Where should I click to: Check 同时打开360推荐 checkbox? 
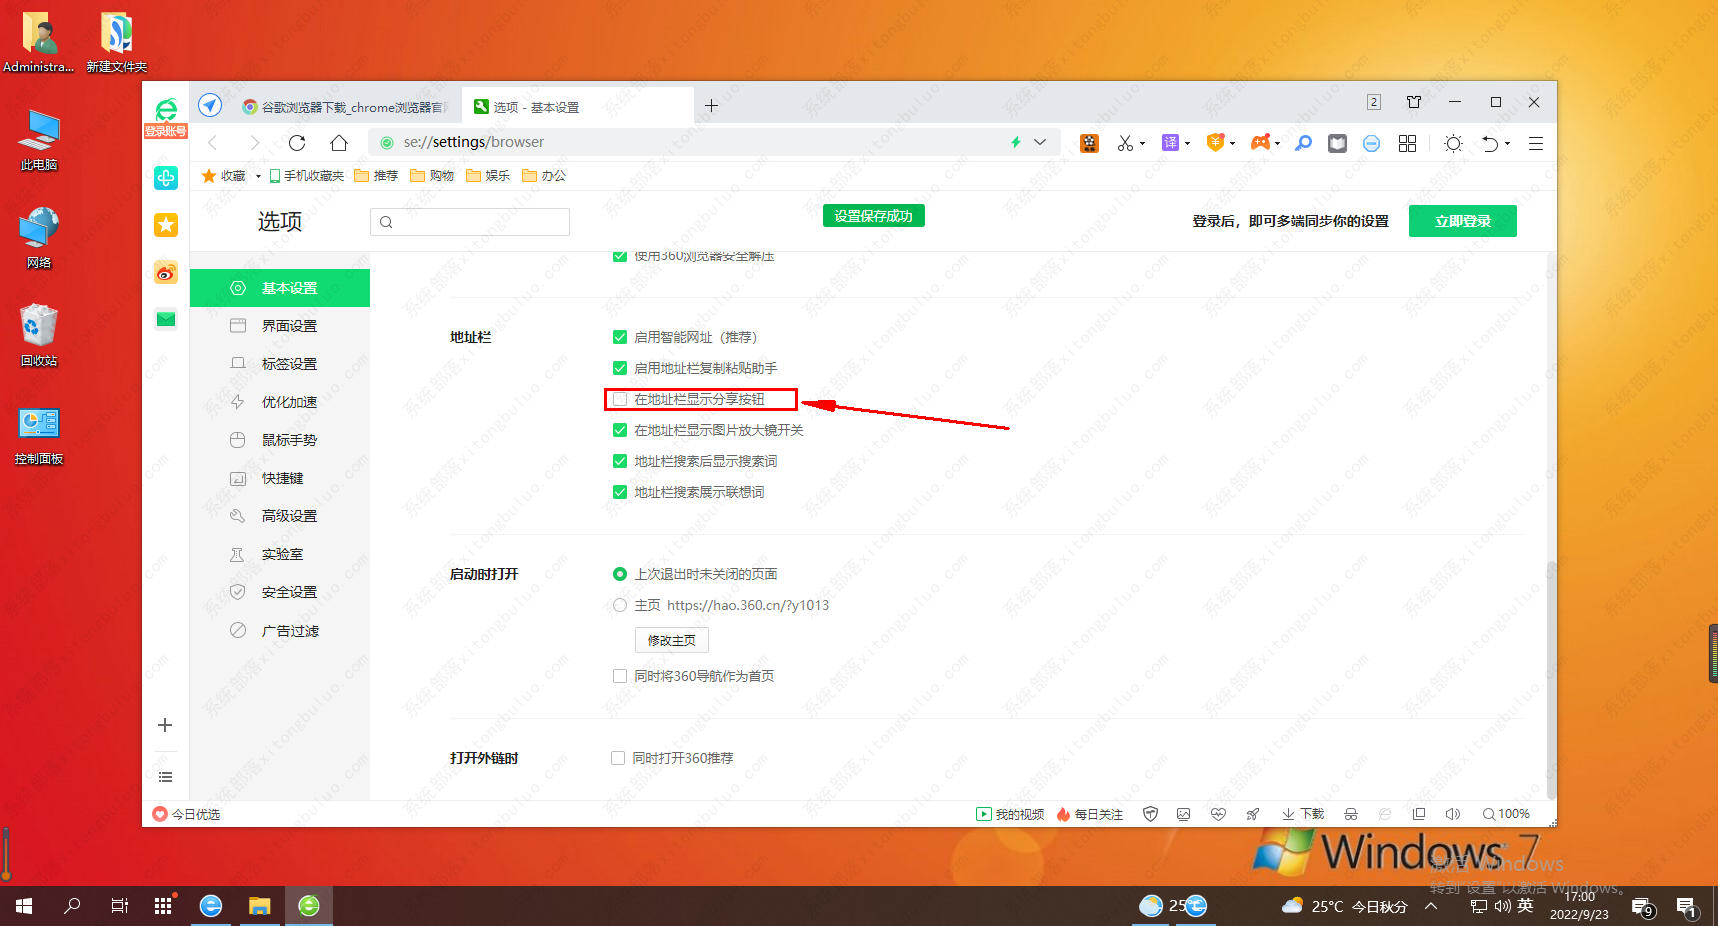pos(618,758)
